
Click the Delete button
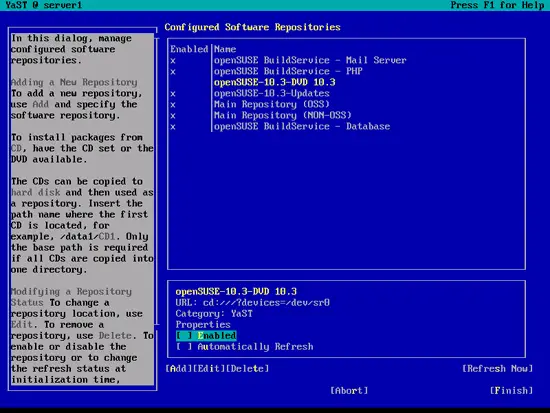click(247, 369)
